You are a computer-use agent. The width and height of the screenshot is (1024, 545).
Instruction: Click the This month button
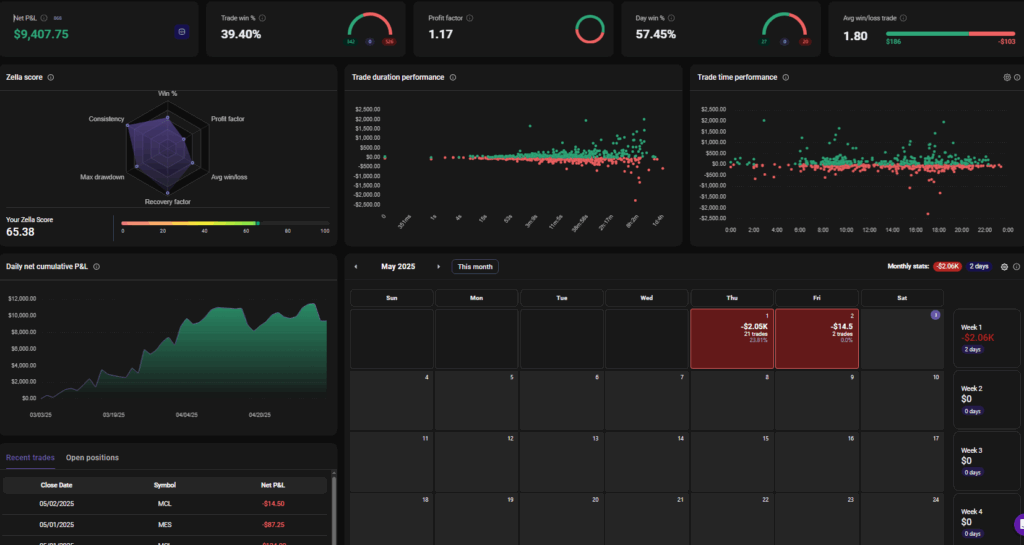[x=475, y=266]
